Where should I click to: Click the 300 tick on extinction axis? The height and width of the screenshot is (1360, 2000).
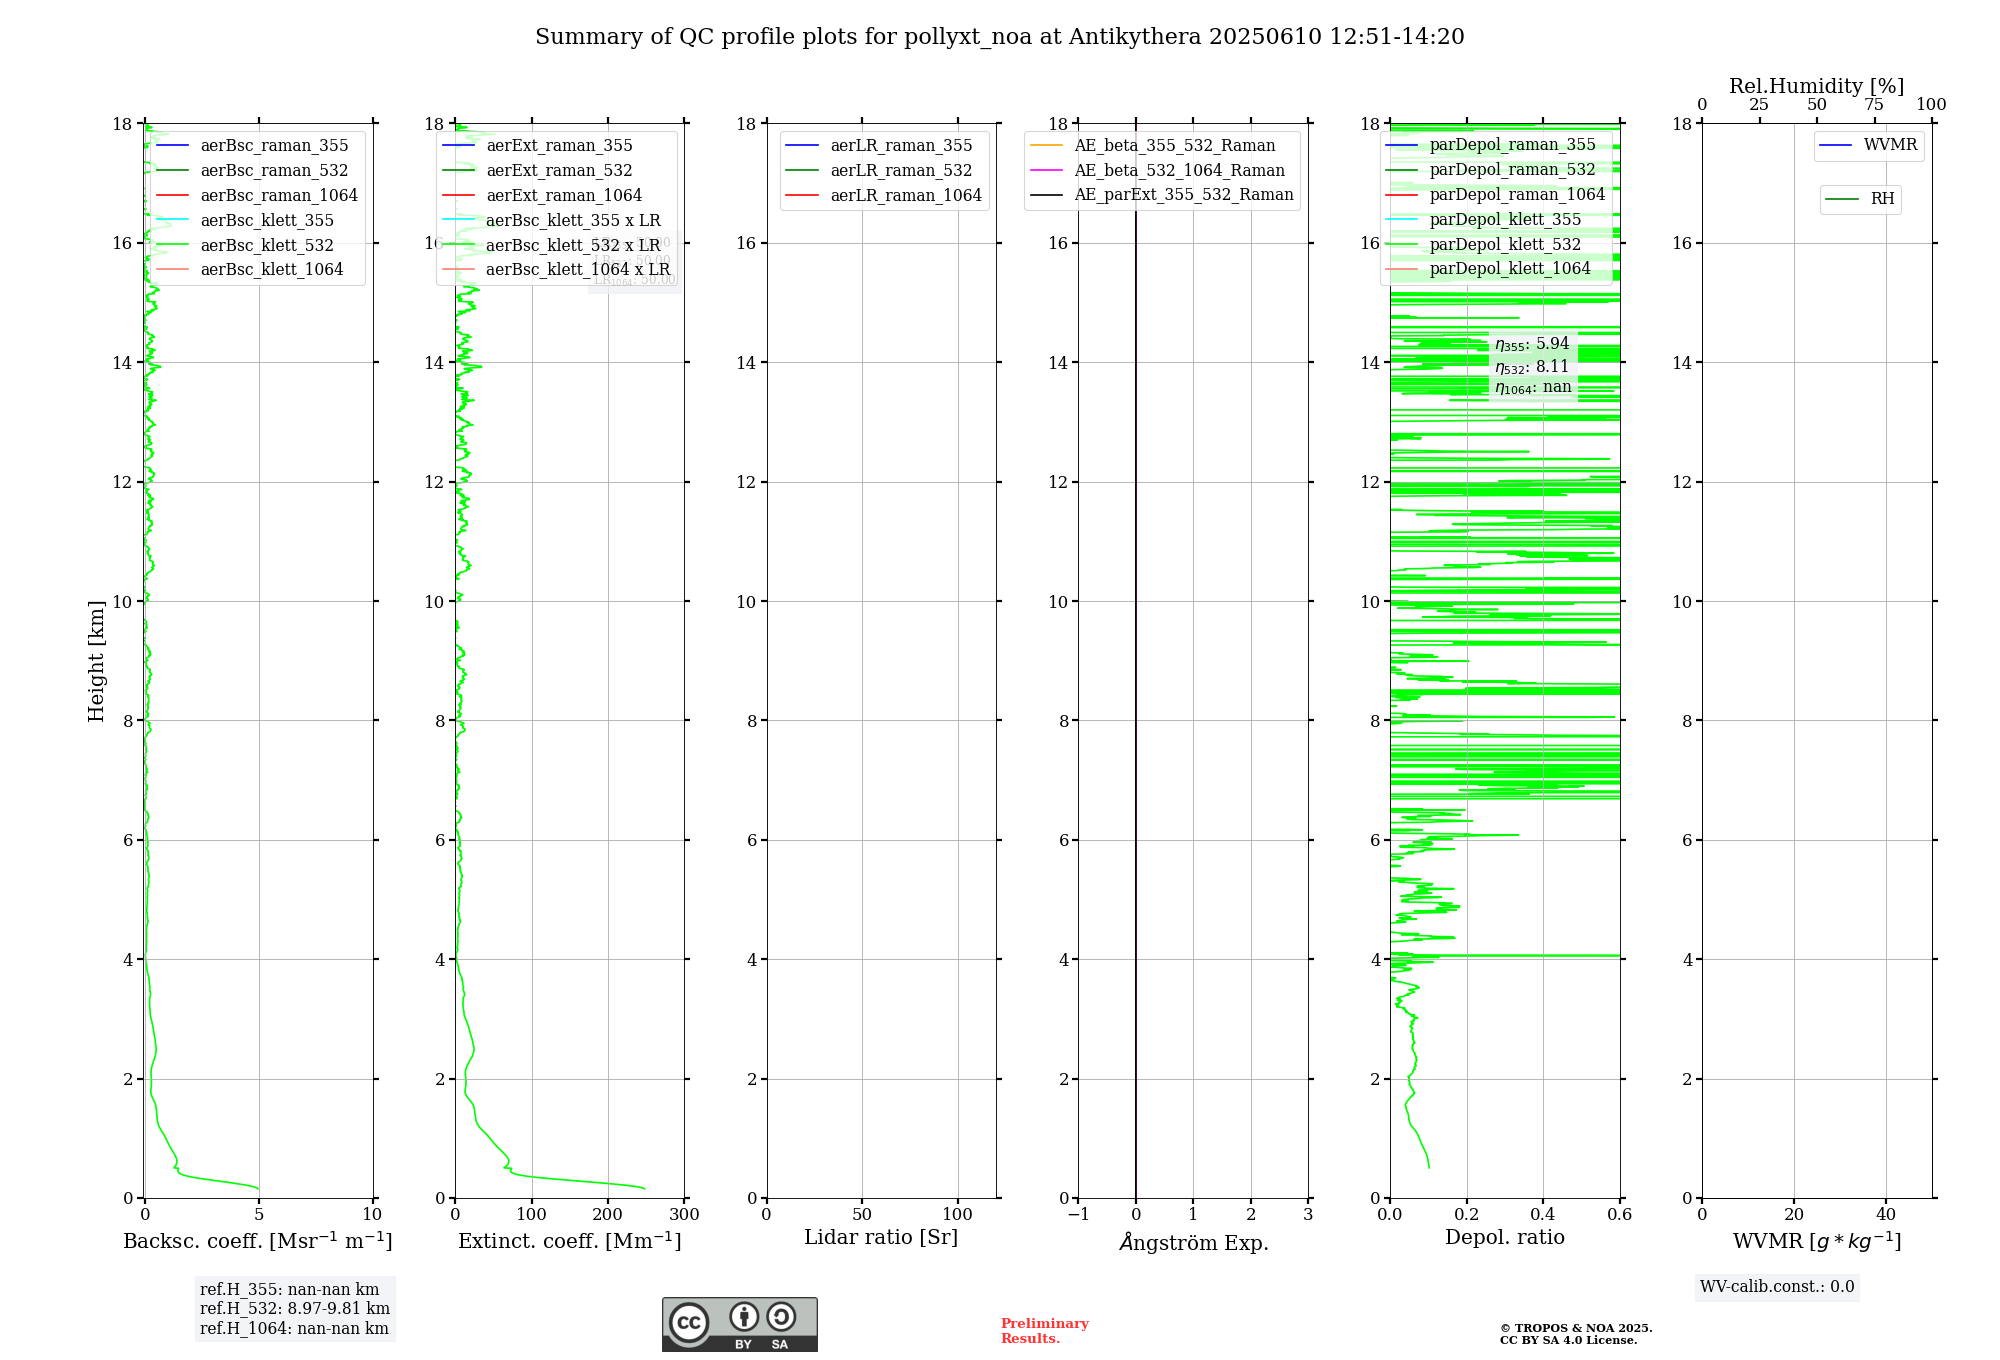(685, 1215)
